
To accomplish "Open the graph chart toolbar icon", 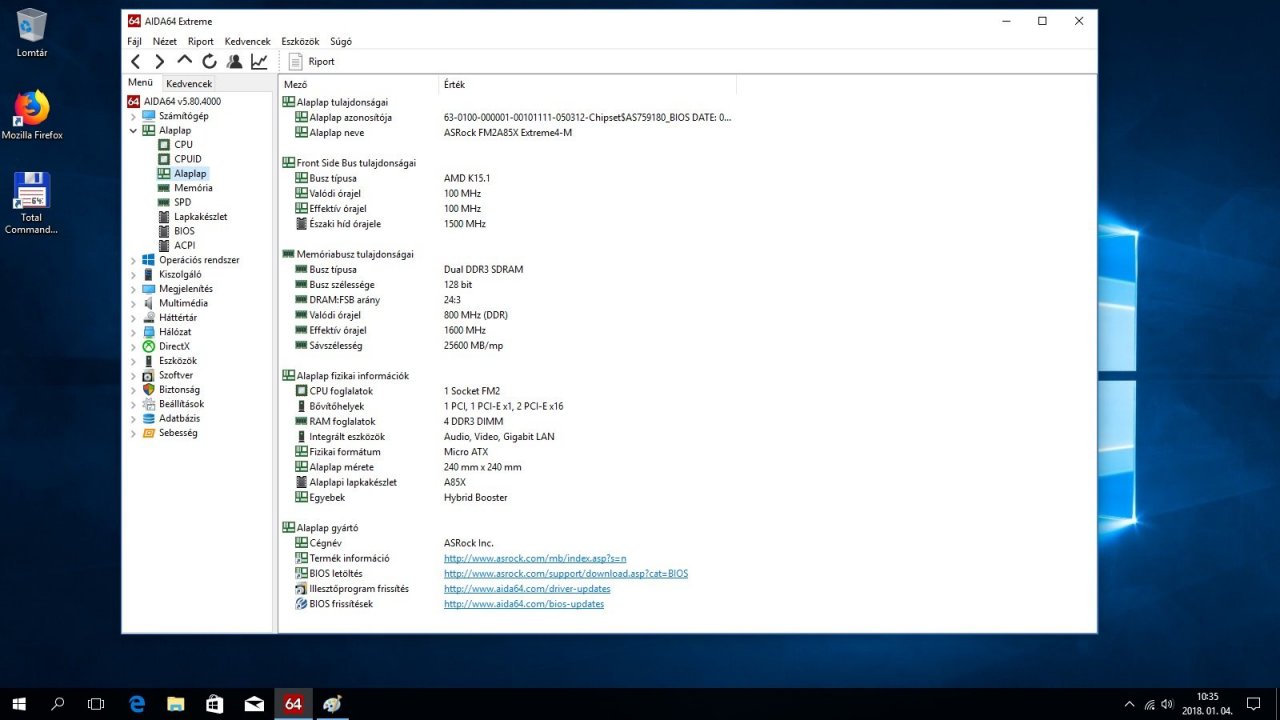I will [x=259, y=62].
